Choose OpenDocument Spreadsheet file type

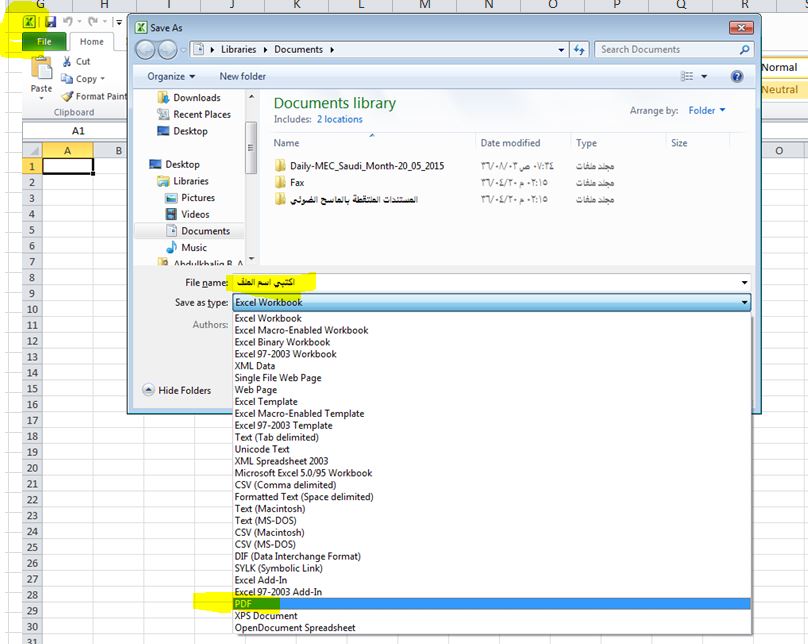[295, 628]
